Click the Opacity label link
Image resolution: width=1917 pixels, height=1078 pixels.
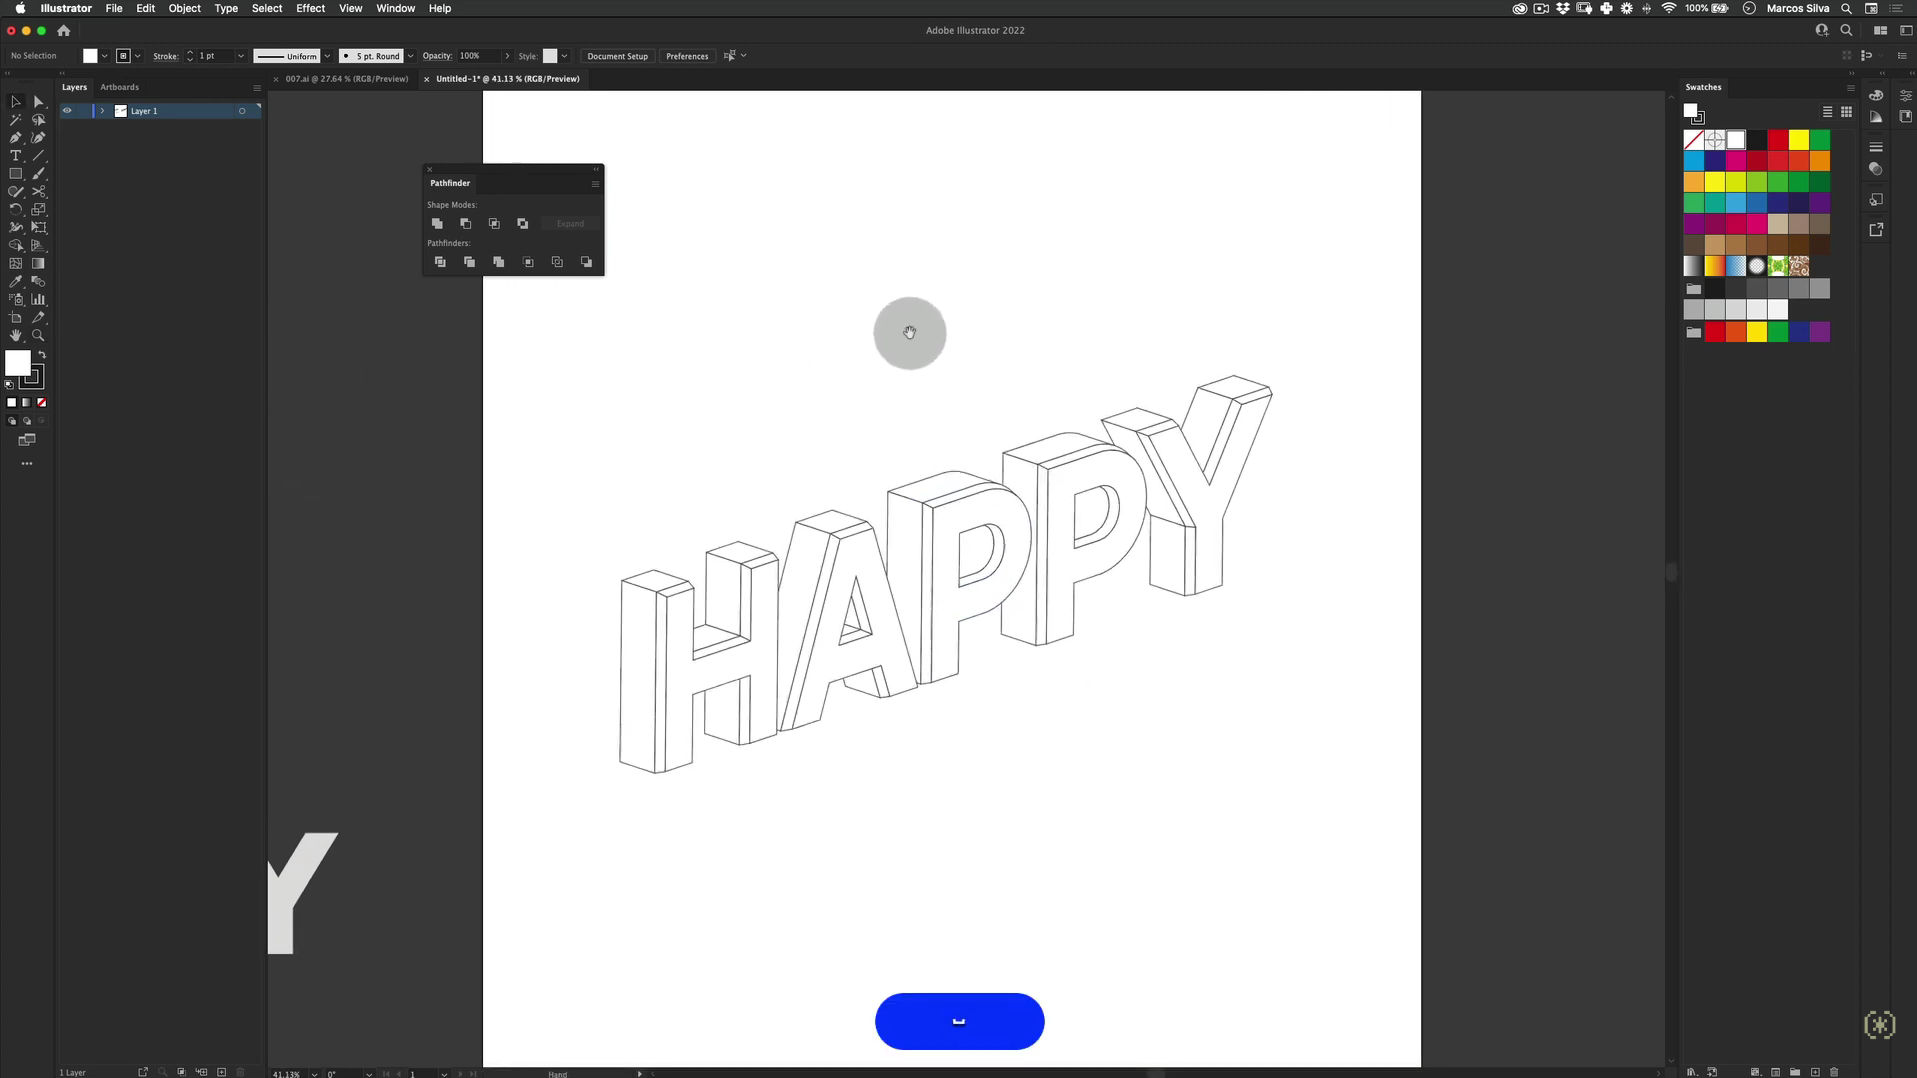click(437, 56)
